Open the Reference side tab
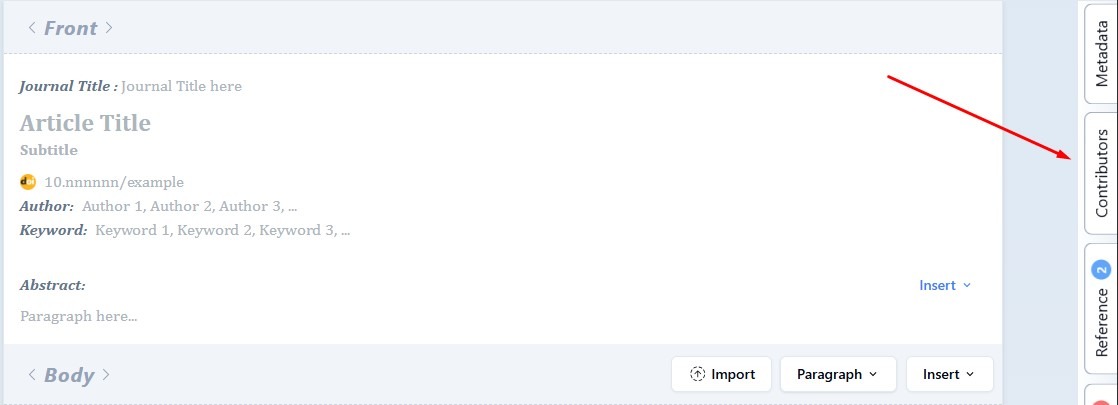 click(x=1101, y=322)
